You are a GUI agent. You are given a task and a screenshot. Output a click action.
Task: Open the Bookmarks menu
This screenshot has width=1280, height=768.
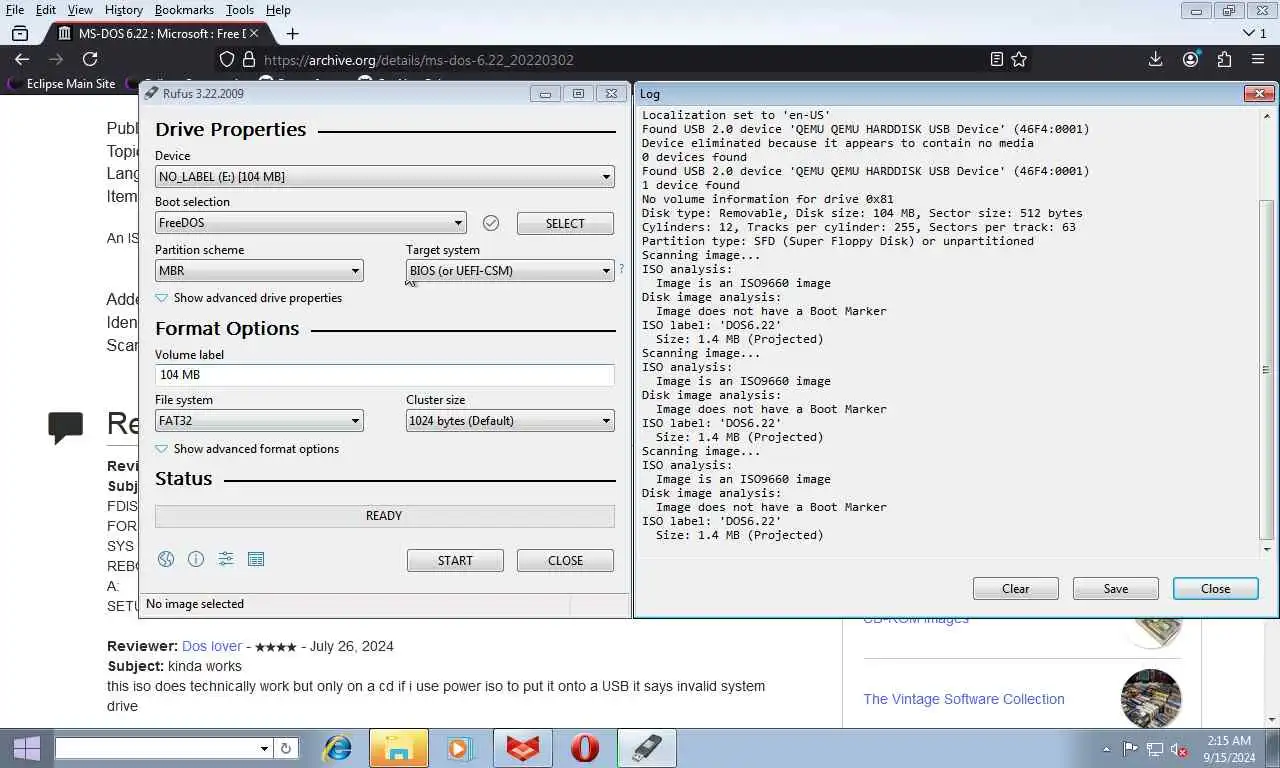184,10
